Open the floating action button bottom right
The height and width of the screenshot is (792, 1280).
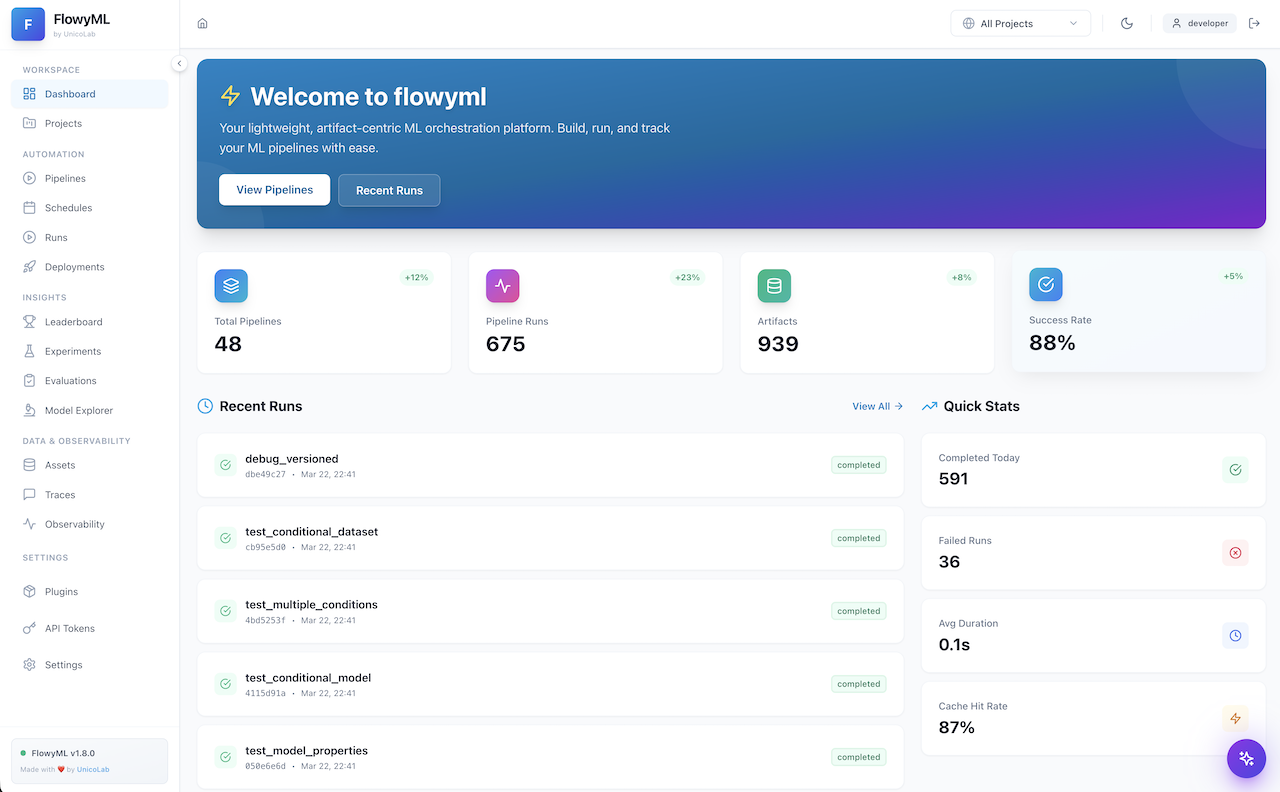click(x=1246, y=758)
